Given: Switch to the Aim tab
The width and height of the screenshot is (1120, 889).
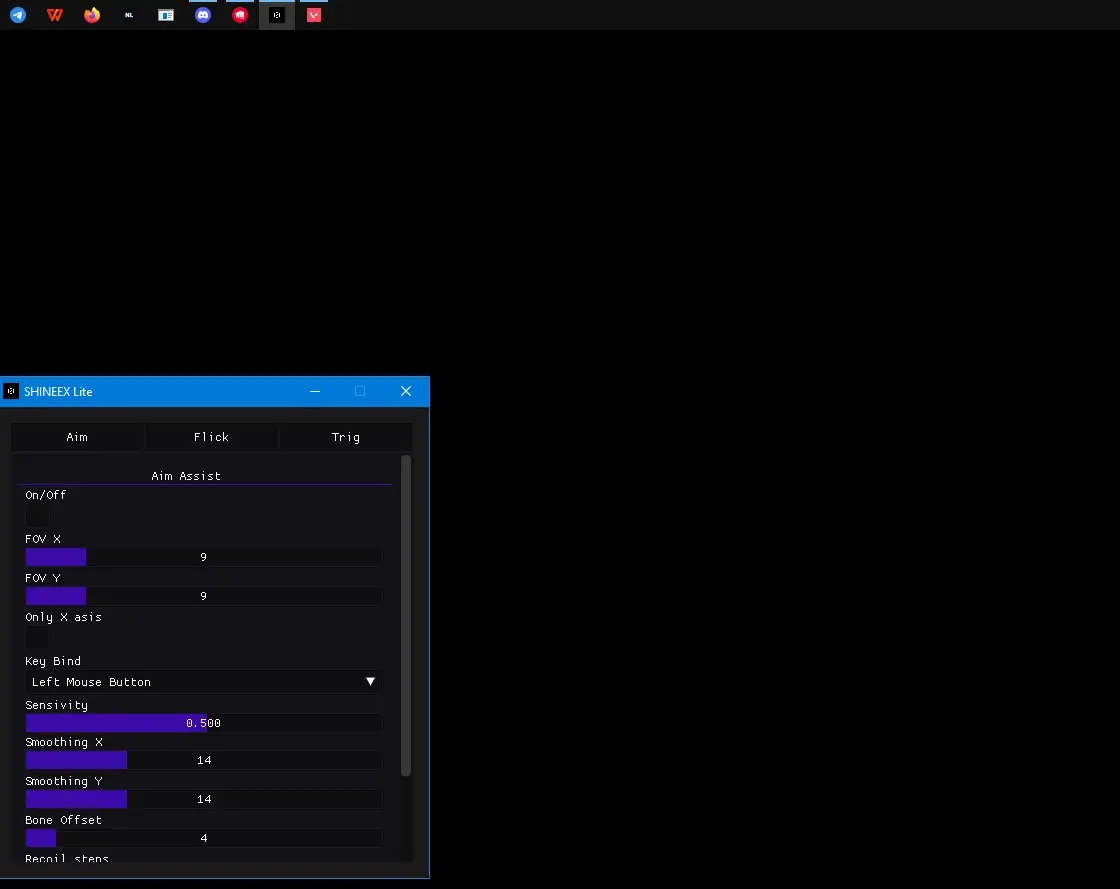Looking at the screenshot, I should click(77, 437).
